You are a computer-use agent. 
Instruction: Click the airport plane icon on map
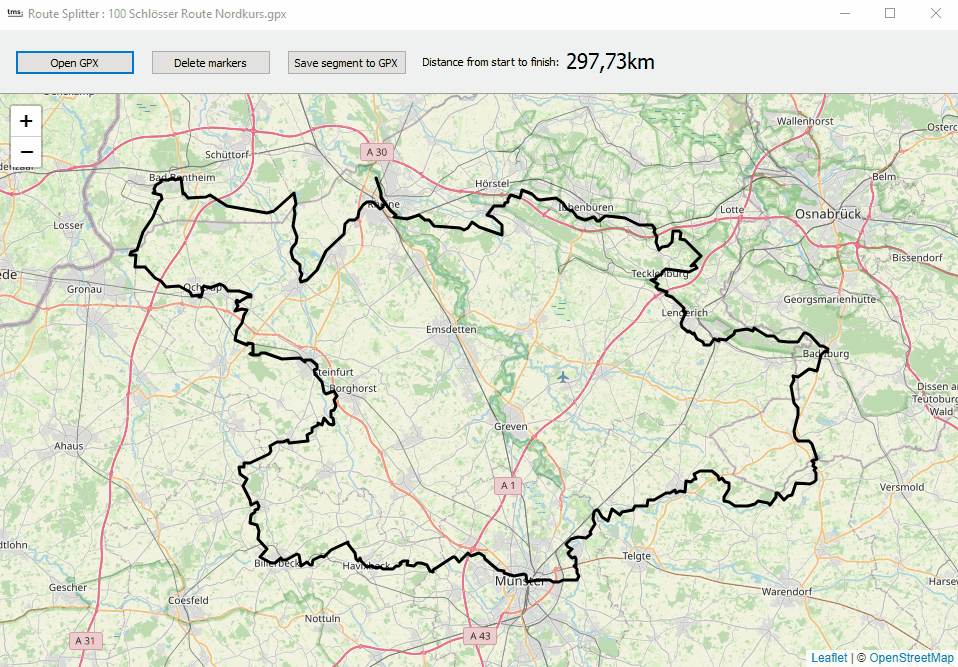point(563,377)
